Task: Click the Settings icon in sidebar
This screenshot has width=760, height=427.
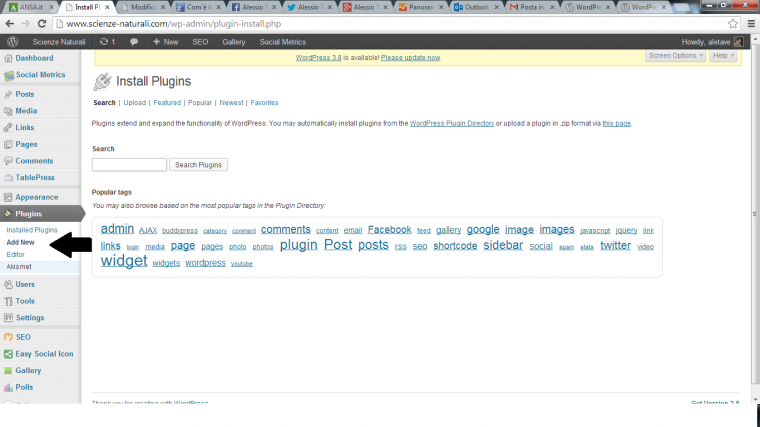Action: pyautogui.click(x=8, y=318)
